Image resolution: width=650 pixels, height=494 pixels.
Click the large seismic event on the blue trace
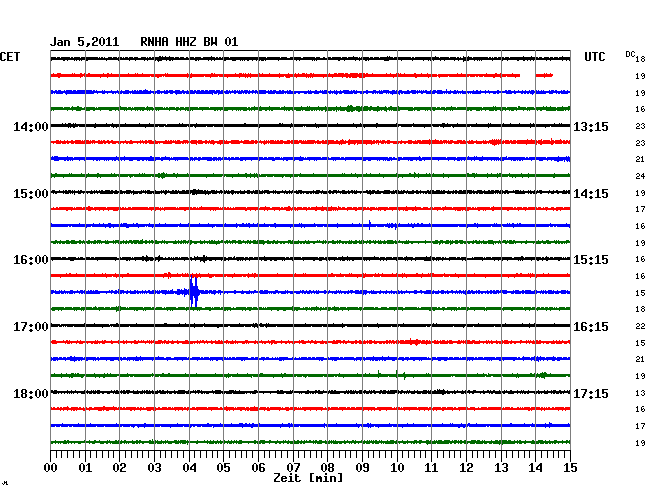tap(194, 292)
